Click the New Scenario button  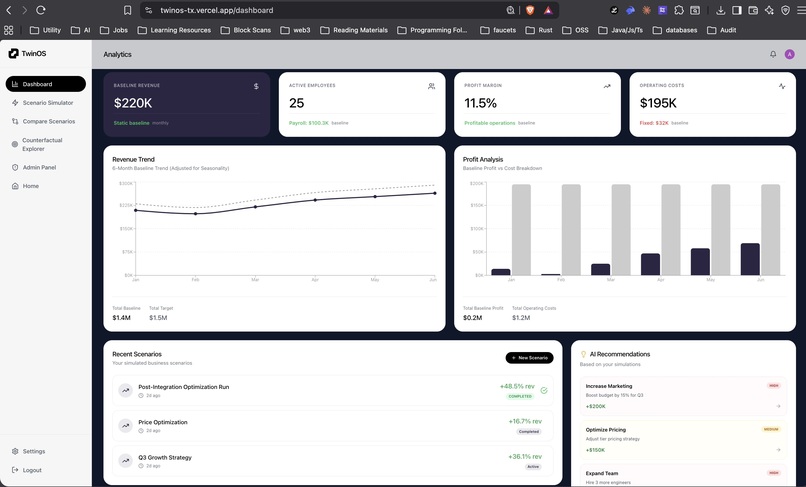click(529, 357)
